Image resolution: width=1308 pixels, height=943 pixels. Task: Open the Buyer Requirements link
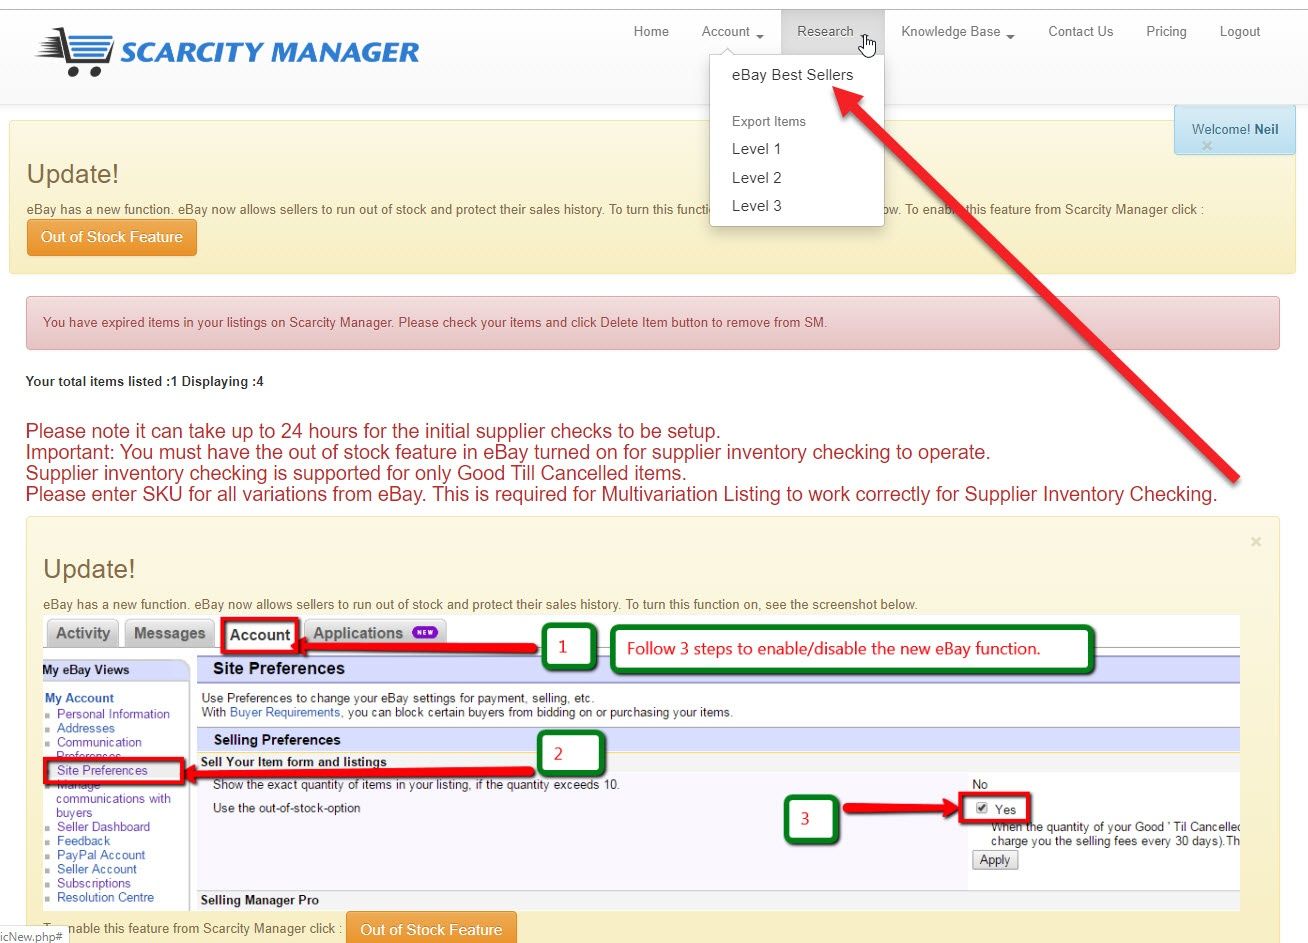[x=285, y=713]
